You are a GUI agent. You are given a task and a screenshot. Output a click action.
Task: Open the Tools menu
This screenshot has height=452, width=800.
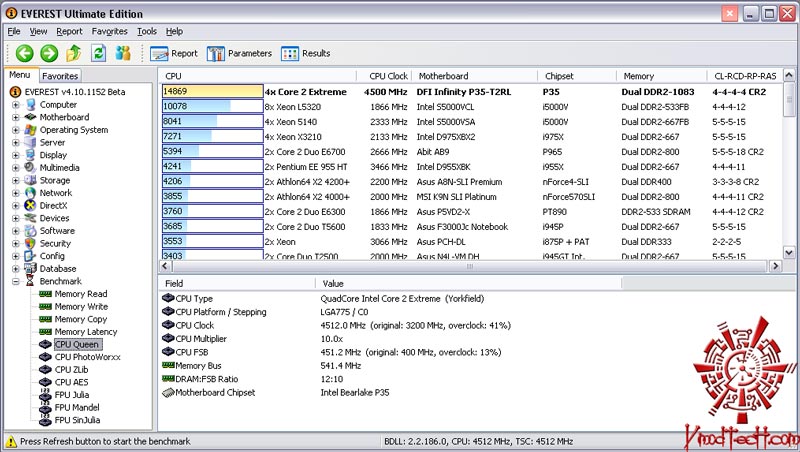147,31
